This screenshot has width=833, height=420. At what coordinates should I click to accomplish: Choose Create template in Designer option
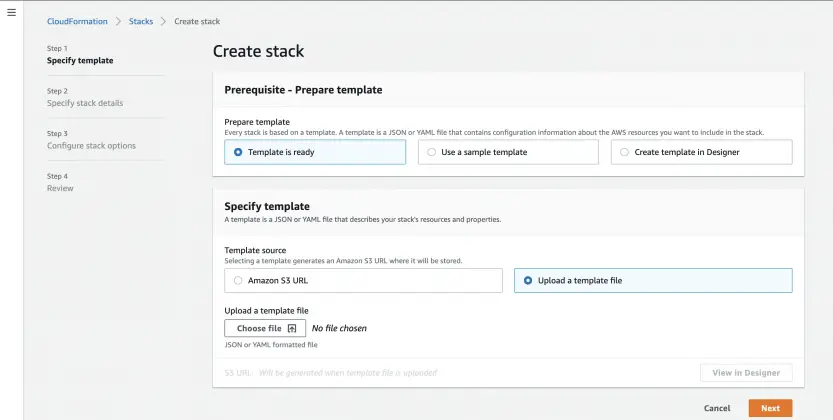pos(625,152)
